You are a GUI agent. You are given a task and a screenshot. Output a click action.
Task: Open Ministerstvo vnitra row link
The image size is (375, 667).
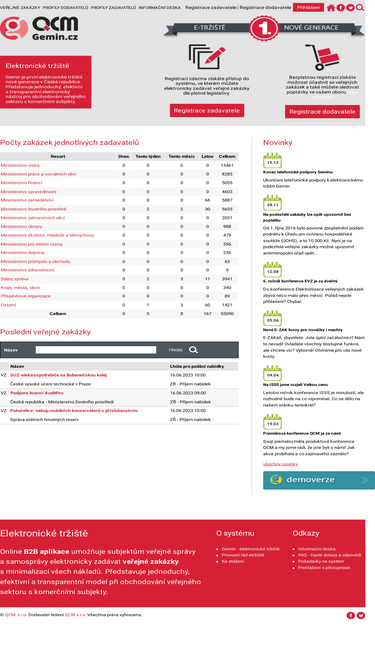(x=20, y=165)
